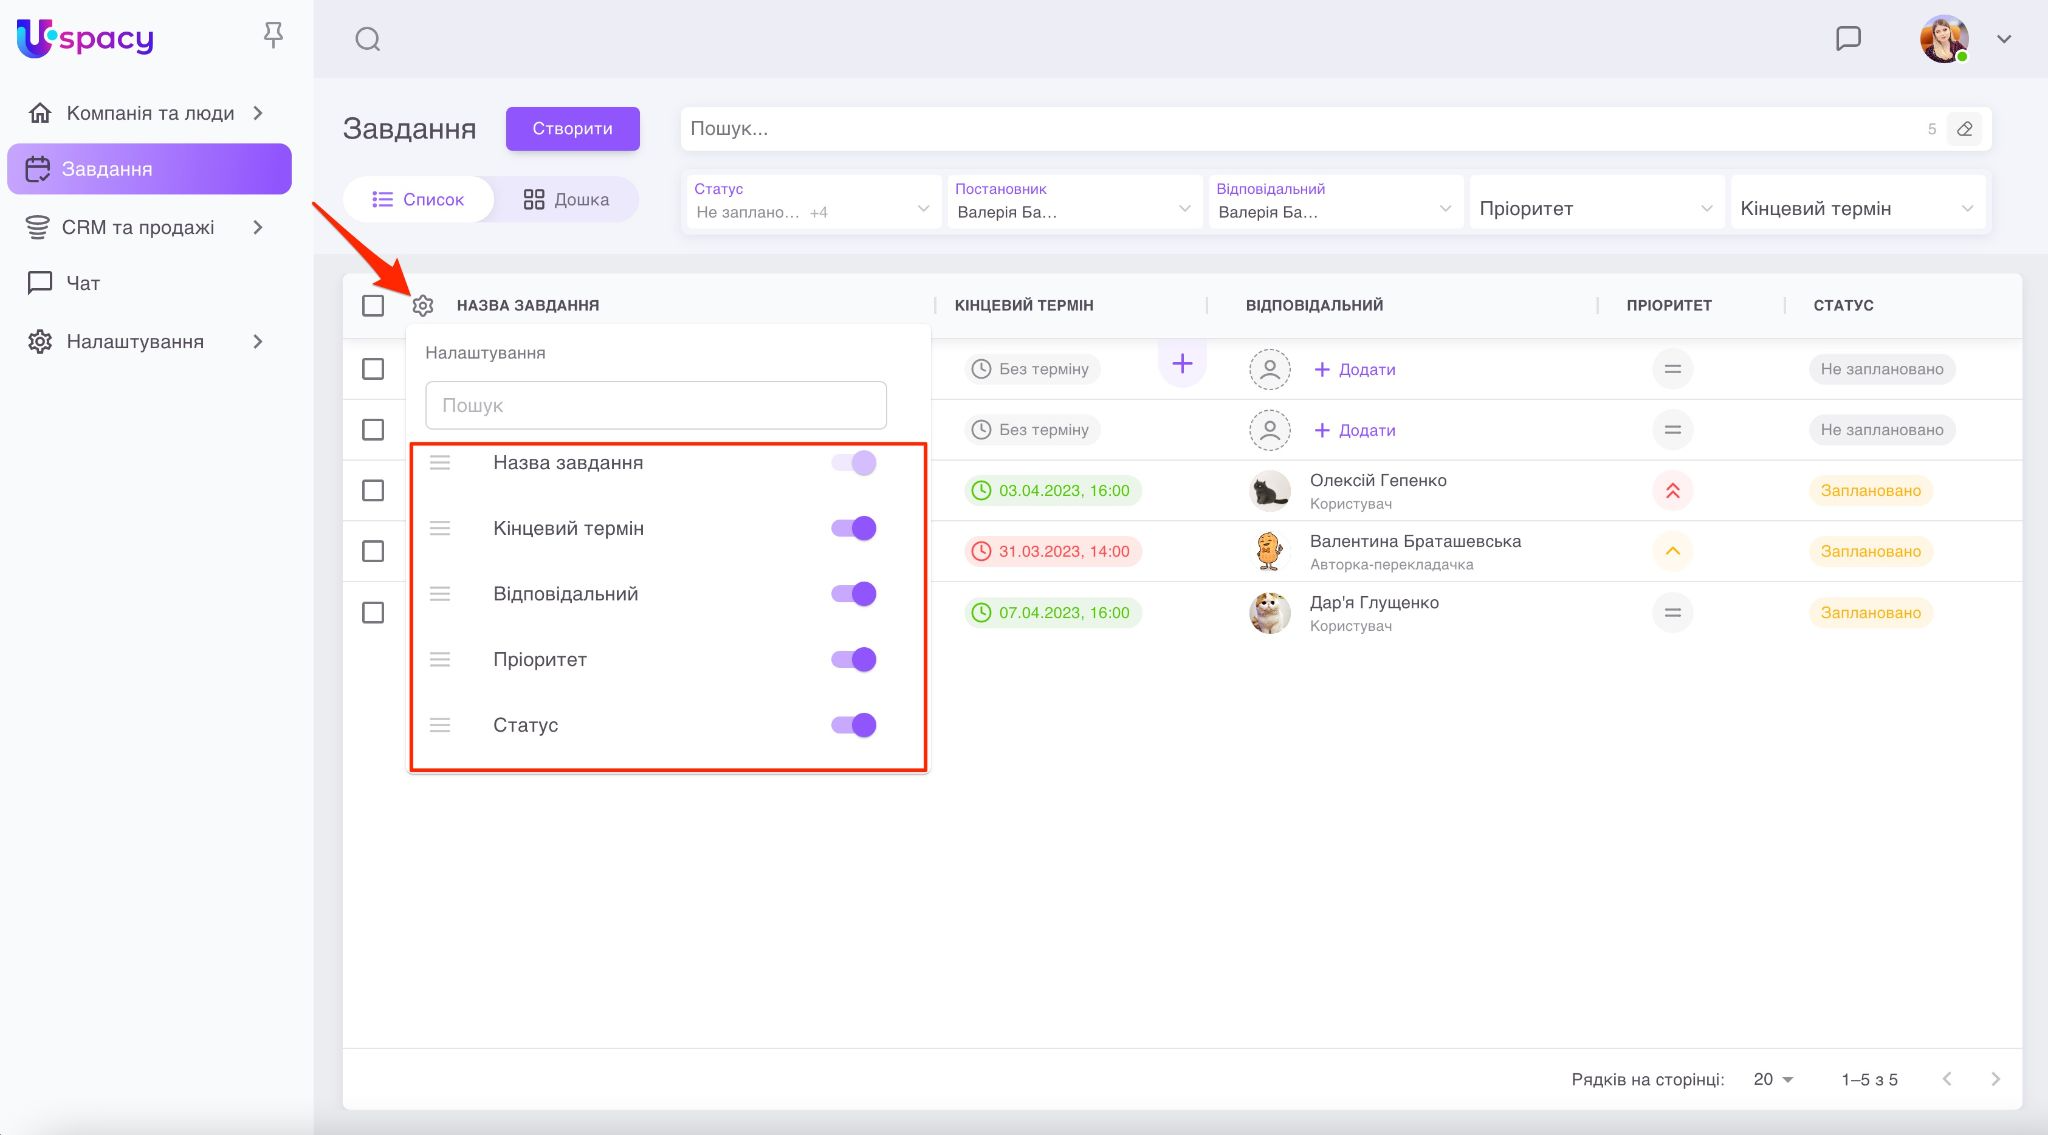
Task: Grab the drag handle beside Статус
Action: coord(440,725)
